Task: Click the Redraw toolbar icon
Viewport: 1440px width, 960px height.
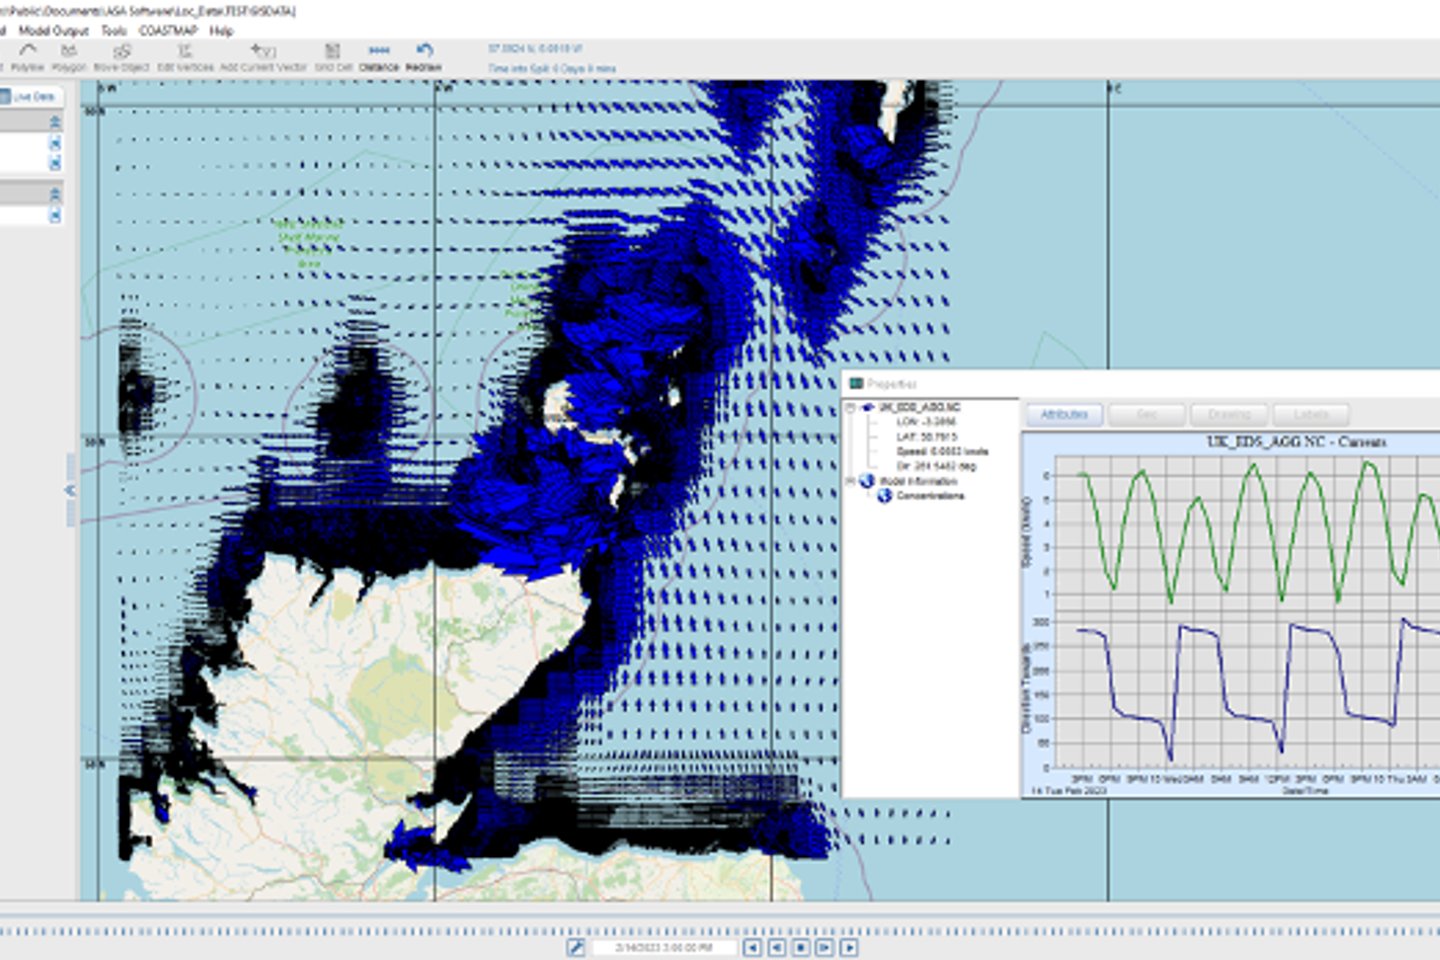Action: pos(424,56)
